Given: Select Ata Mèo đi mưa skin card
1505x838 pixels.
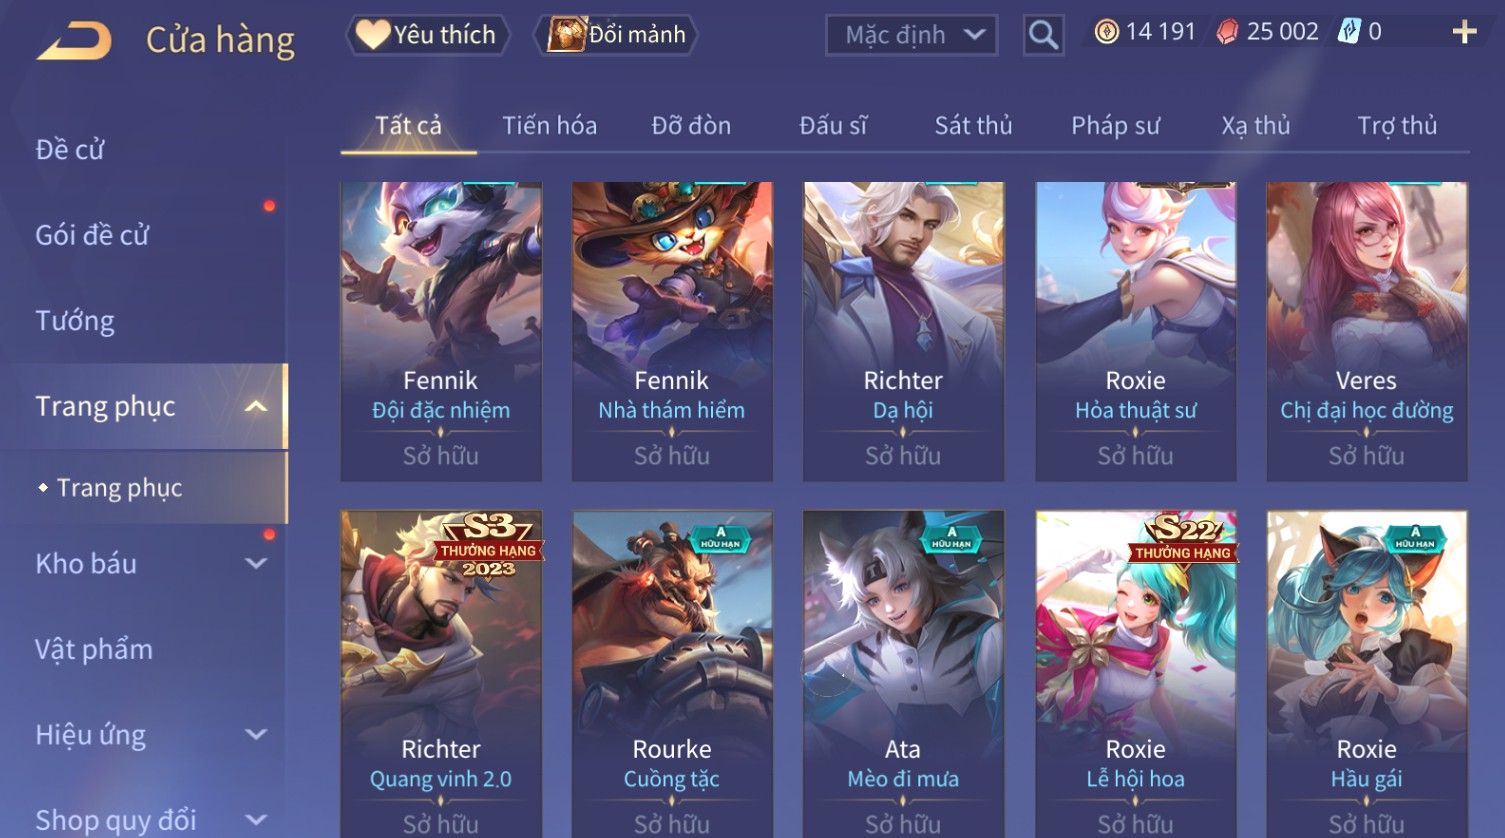Looking at the screenshot, I should (x=903, y=674).
